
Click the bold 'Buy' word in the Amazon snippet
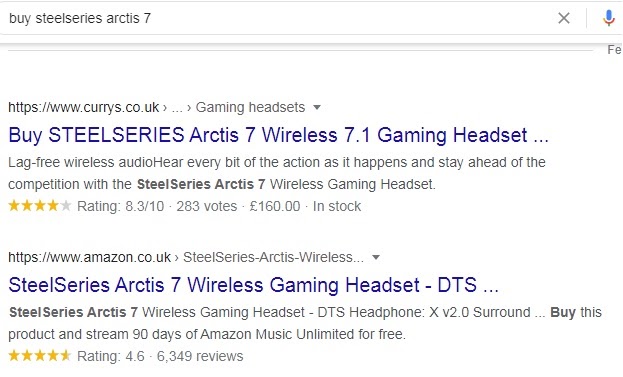(x=563, y=312)
